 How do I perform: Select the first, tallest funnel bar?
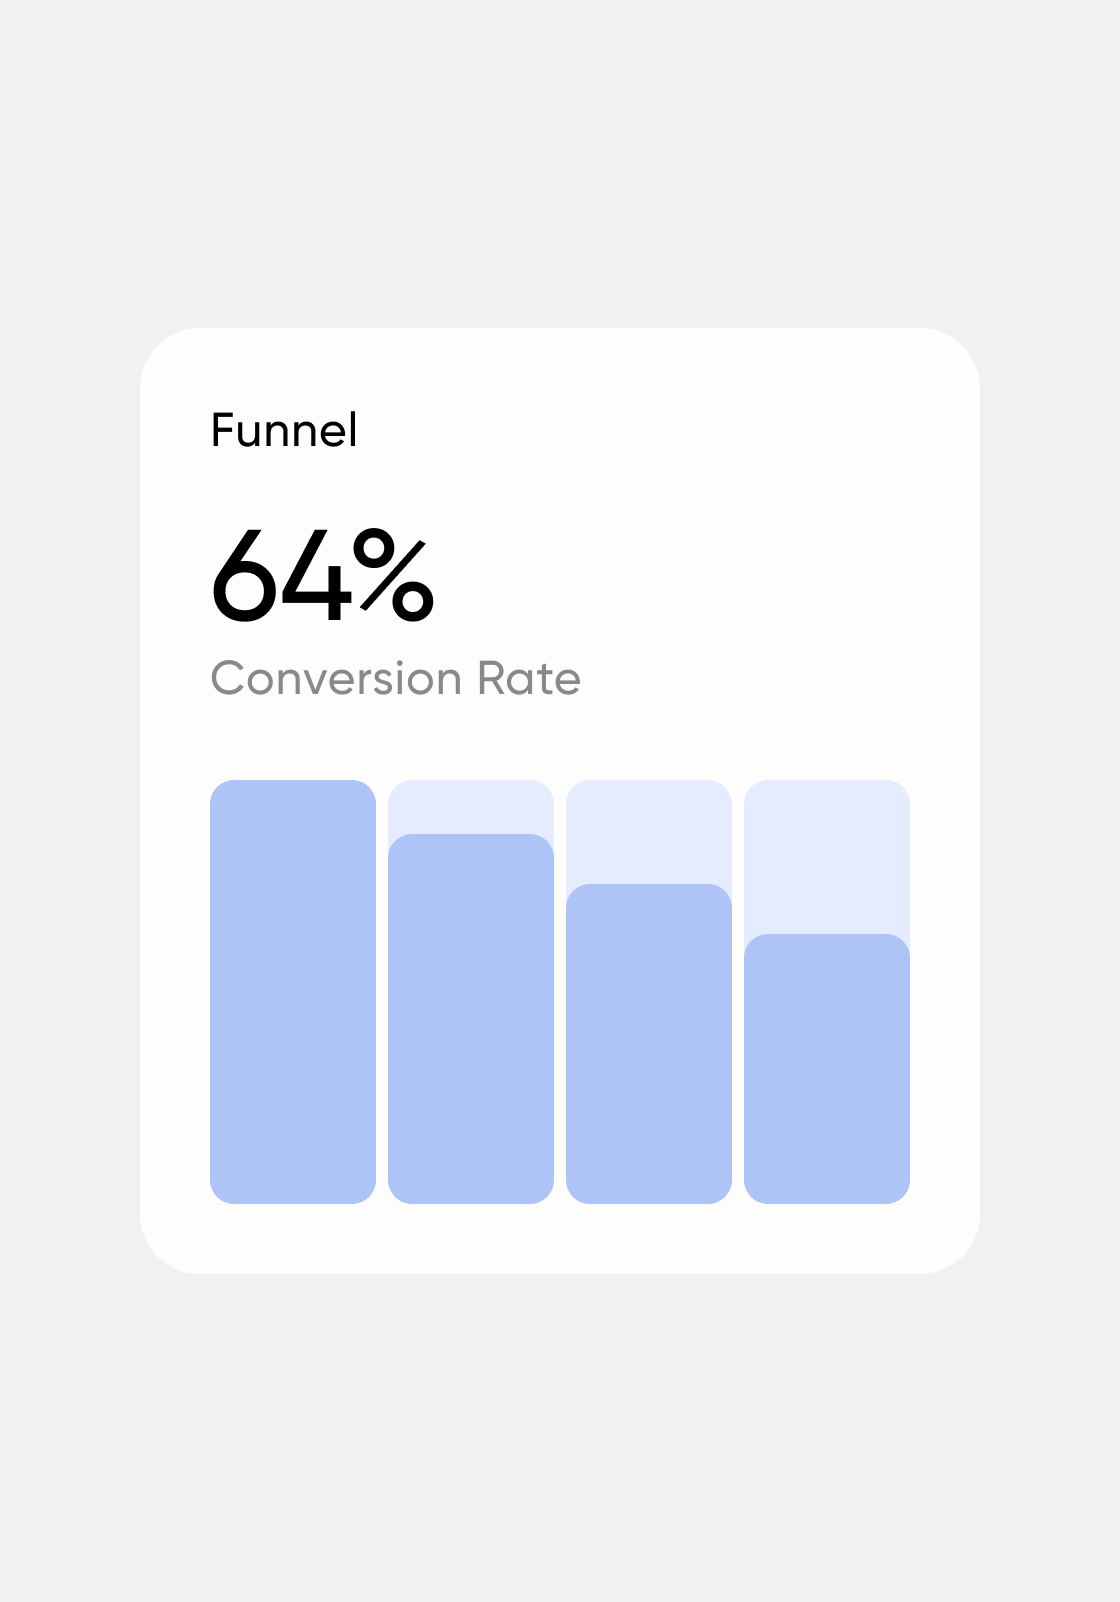(x=293, y=991)
